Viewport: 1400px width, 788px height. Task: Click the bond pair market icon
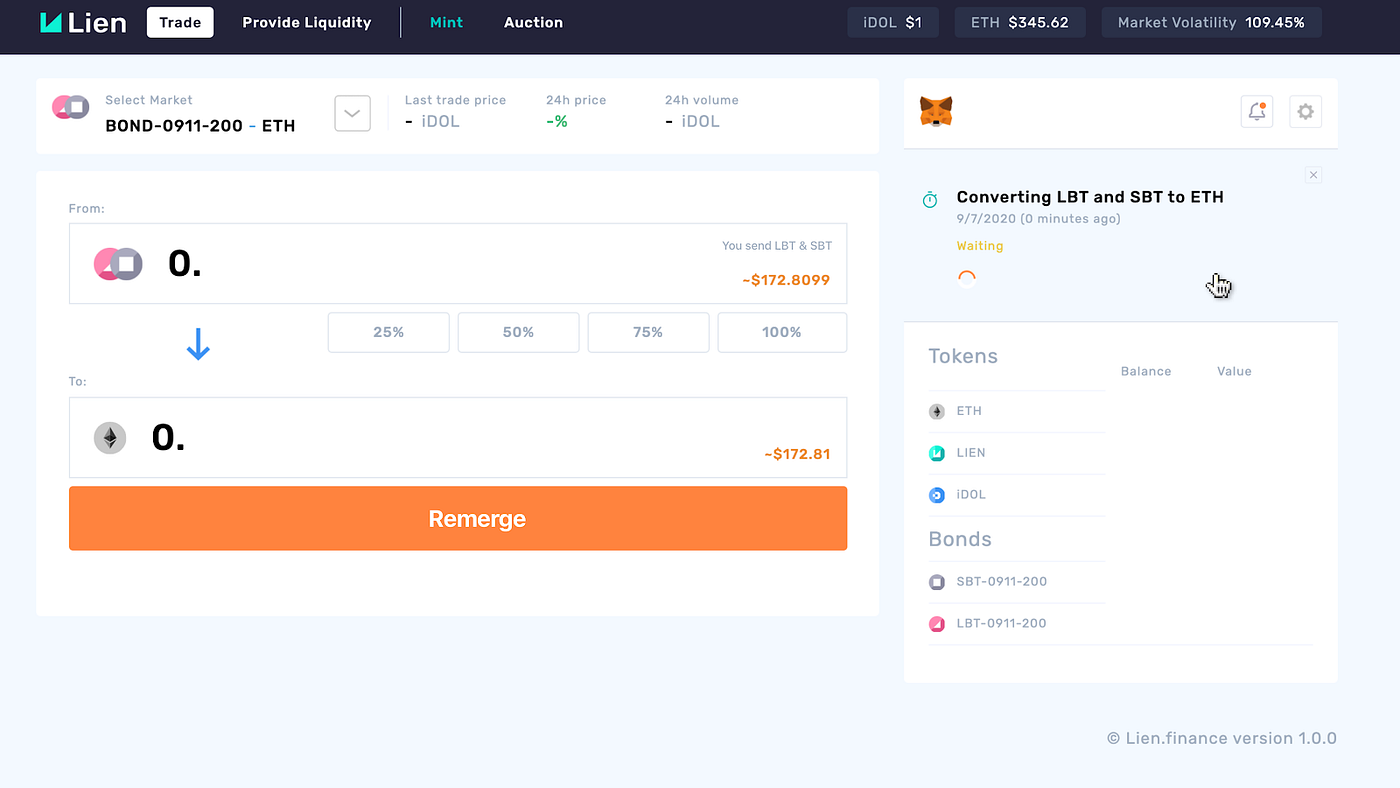pyautogui.click(x=71, y=107)
